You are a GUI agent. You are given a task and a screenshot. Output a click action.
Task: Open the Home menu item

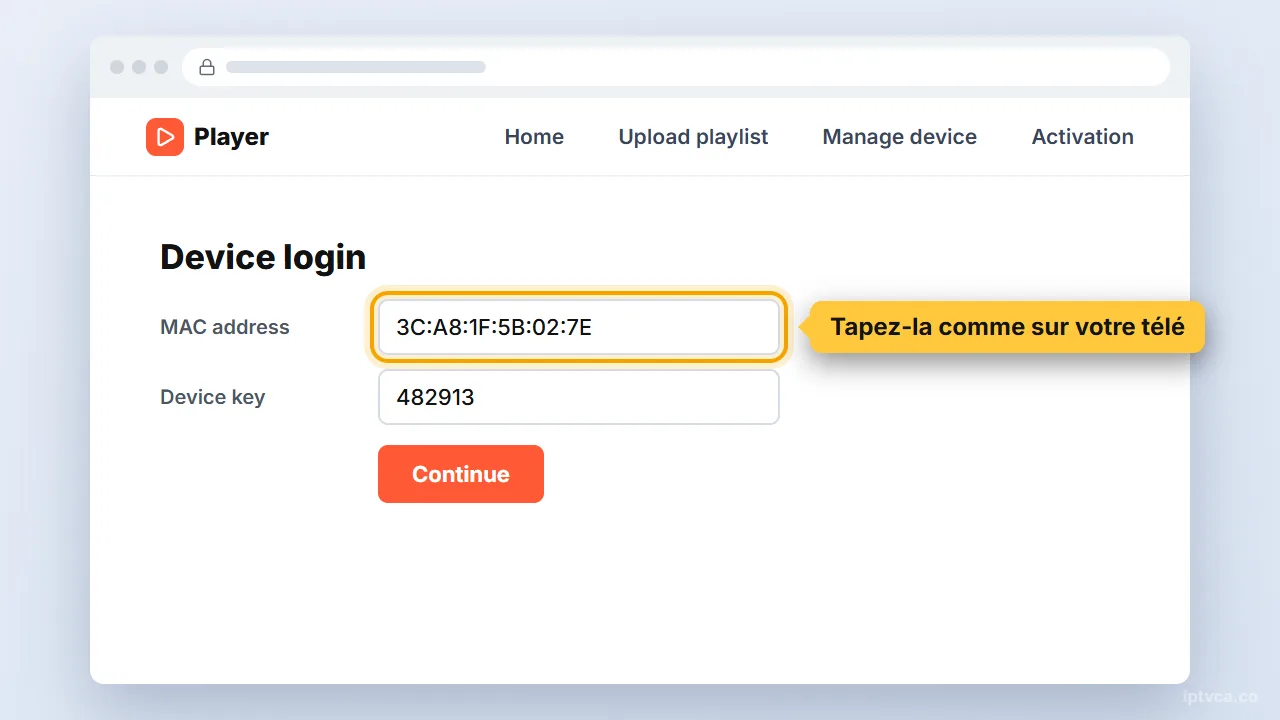(534, 137)
